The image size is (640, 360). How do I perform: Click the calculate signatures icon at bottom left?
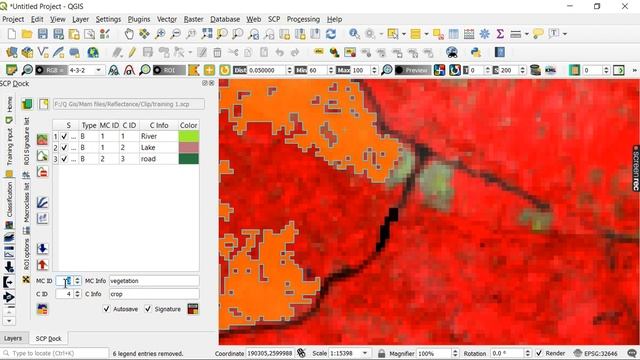pyautogui.click(x=42, y=309)
